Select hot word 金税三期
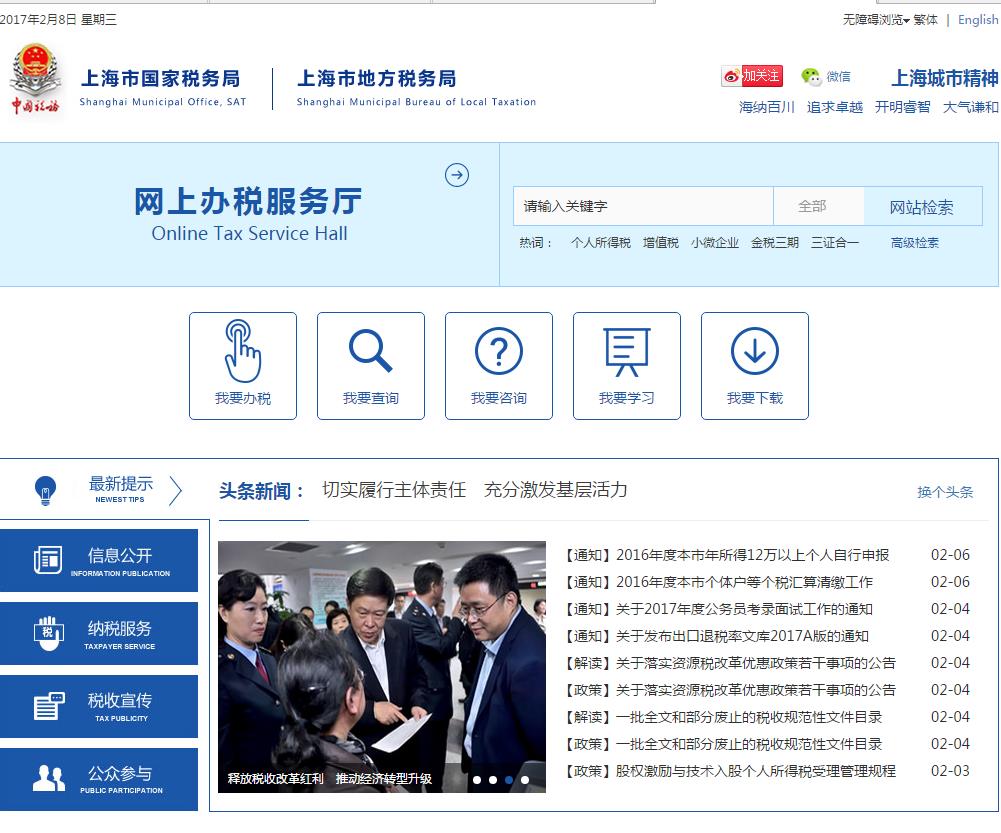The height and width of the screenshot is (833, 1001). pos(775,243)
